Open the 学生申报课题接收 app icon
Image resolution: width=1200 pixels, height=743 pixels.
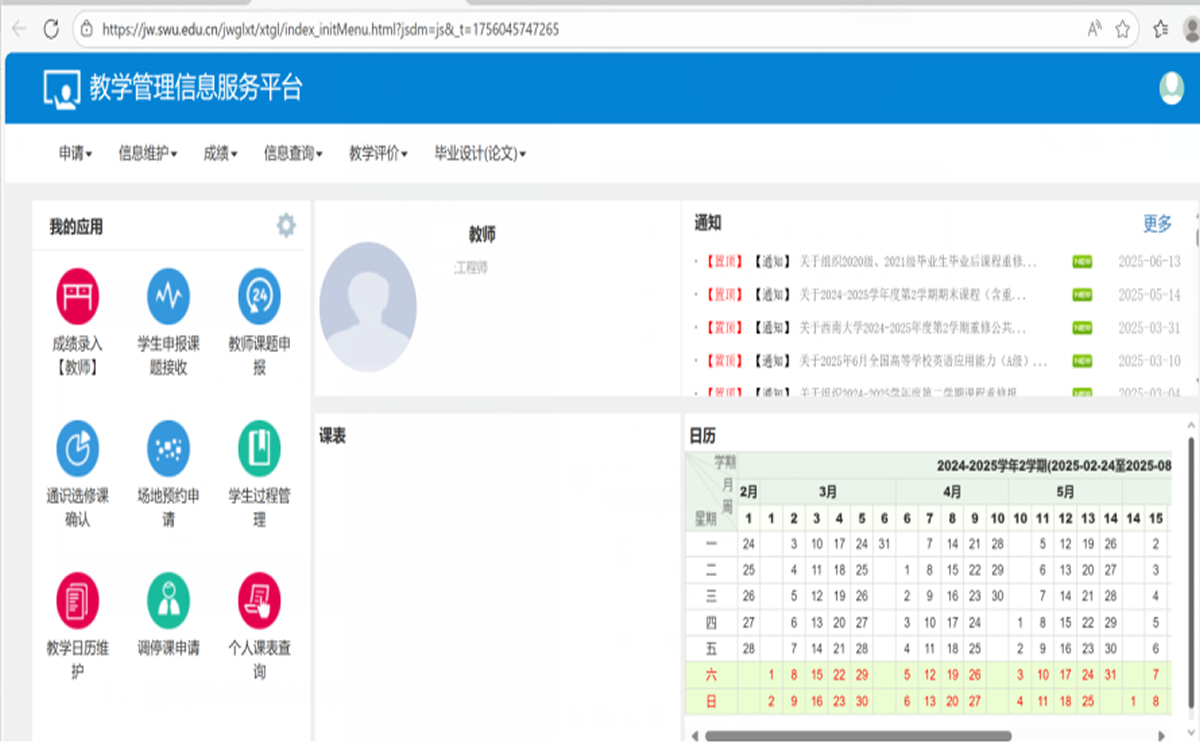tap(168, 296)
